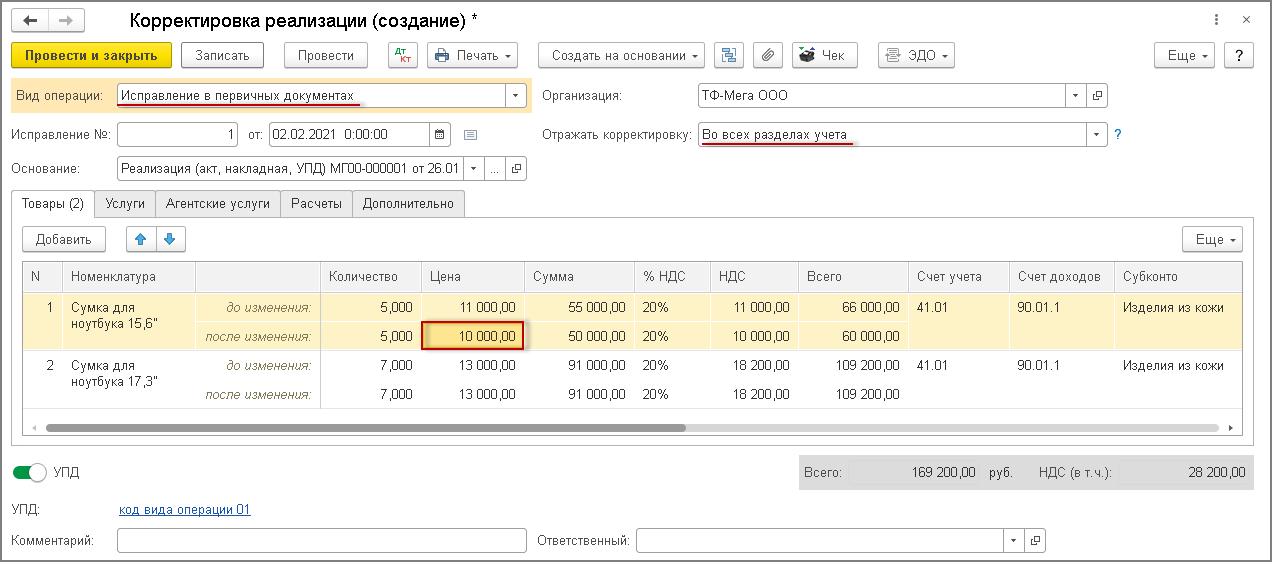The height and width of the screenshot is (562, 1272).
Task: Select Сумка для ноутбука 17,3" row
Action: (632, 380)
